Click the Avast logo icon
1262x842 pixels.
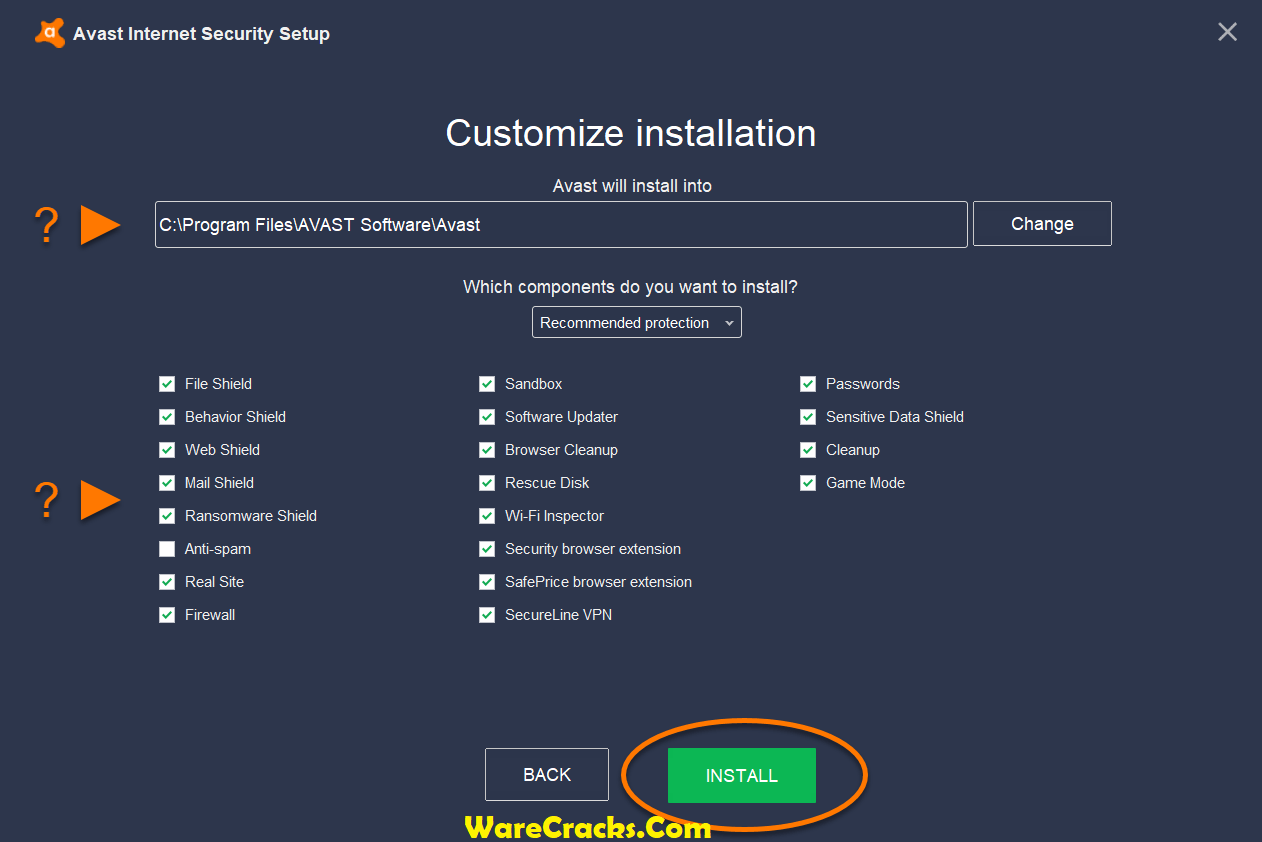[x=50, y=33]
